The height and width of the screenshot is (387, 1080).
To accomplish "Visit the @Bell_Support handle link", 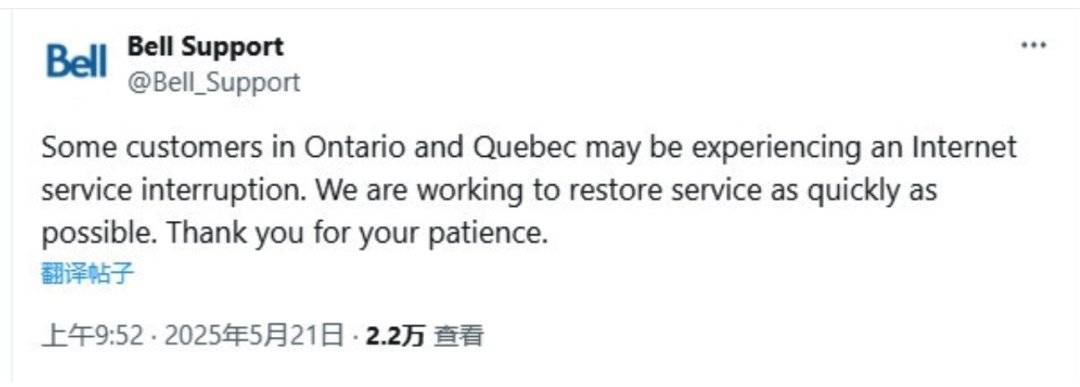I will click(214, 82).
